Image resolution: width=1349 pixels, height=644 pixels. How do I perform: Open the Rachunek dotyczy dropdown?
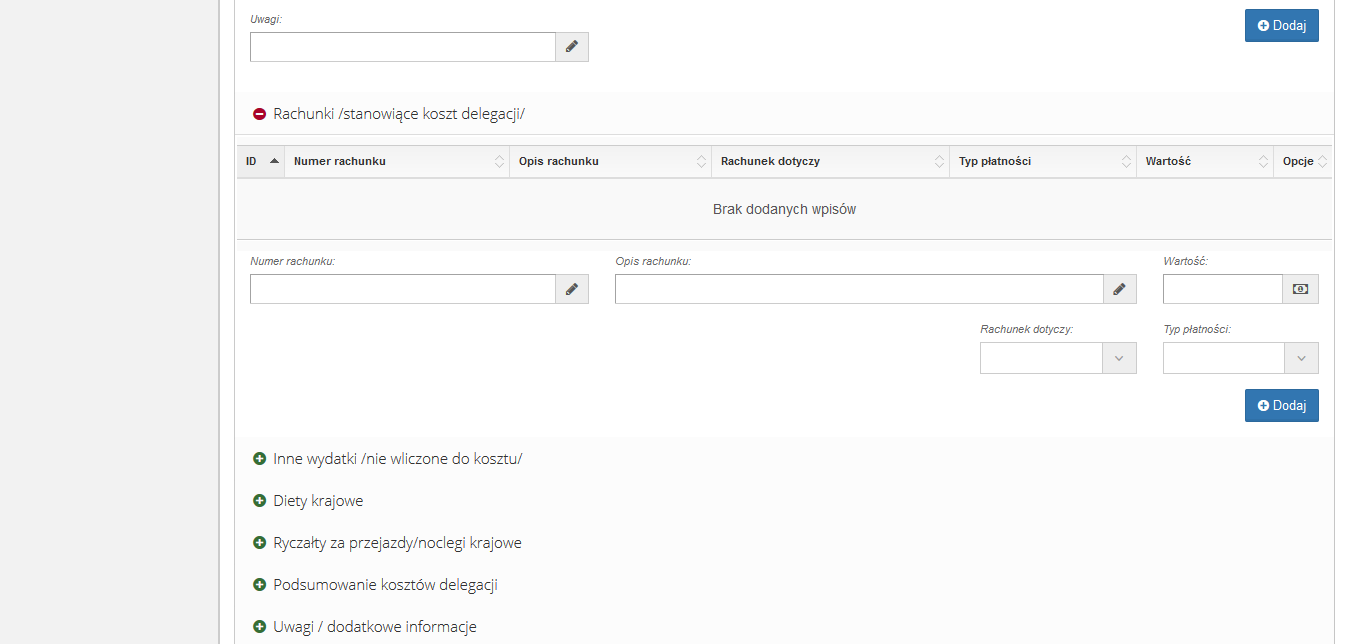click(1057, 358)
